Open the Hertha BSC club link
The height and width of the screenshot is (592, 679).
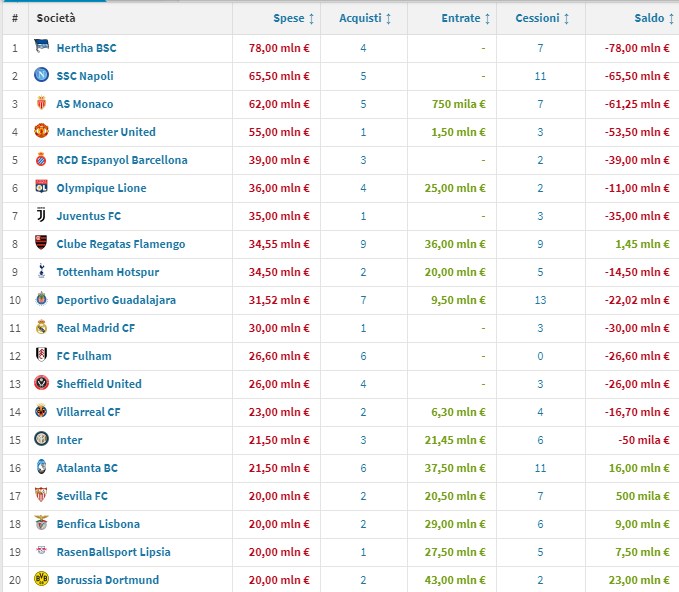[x=86, y=48]
